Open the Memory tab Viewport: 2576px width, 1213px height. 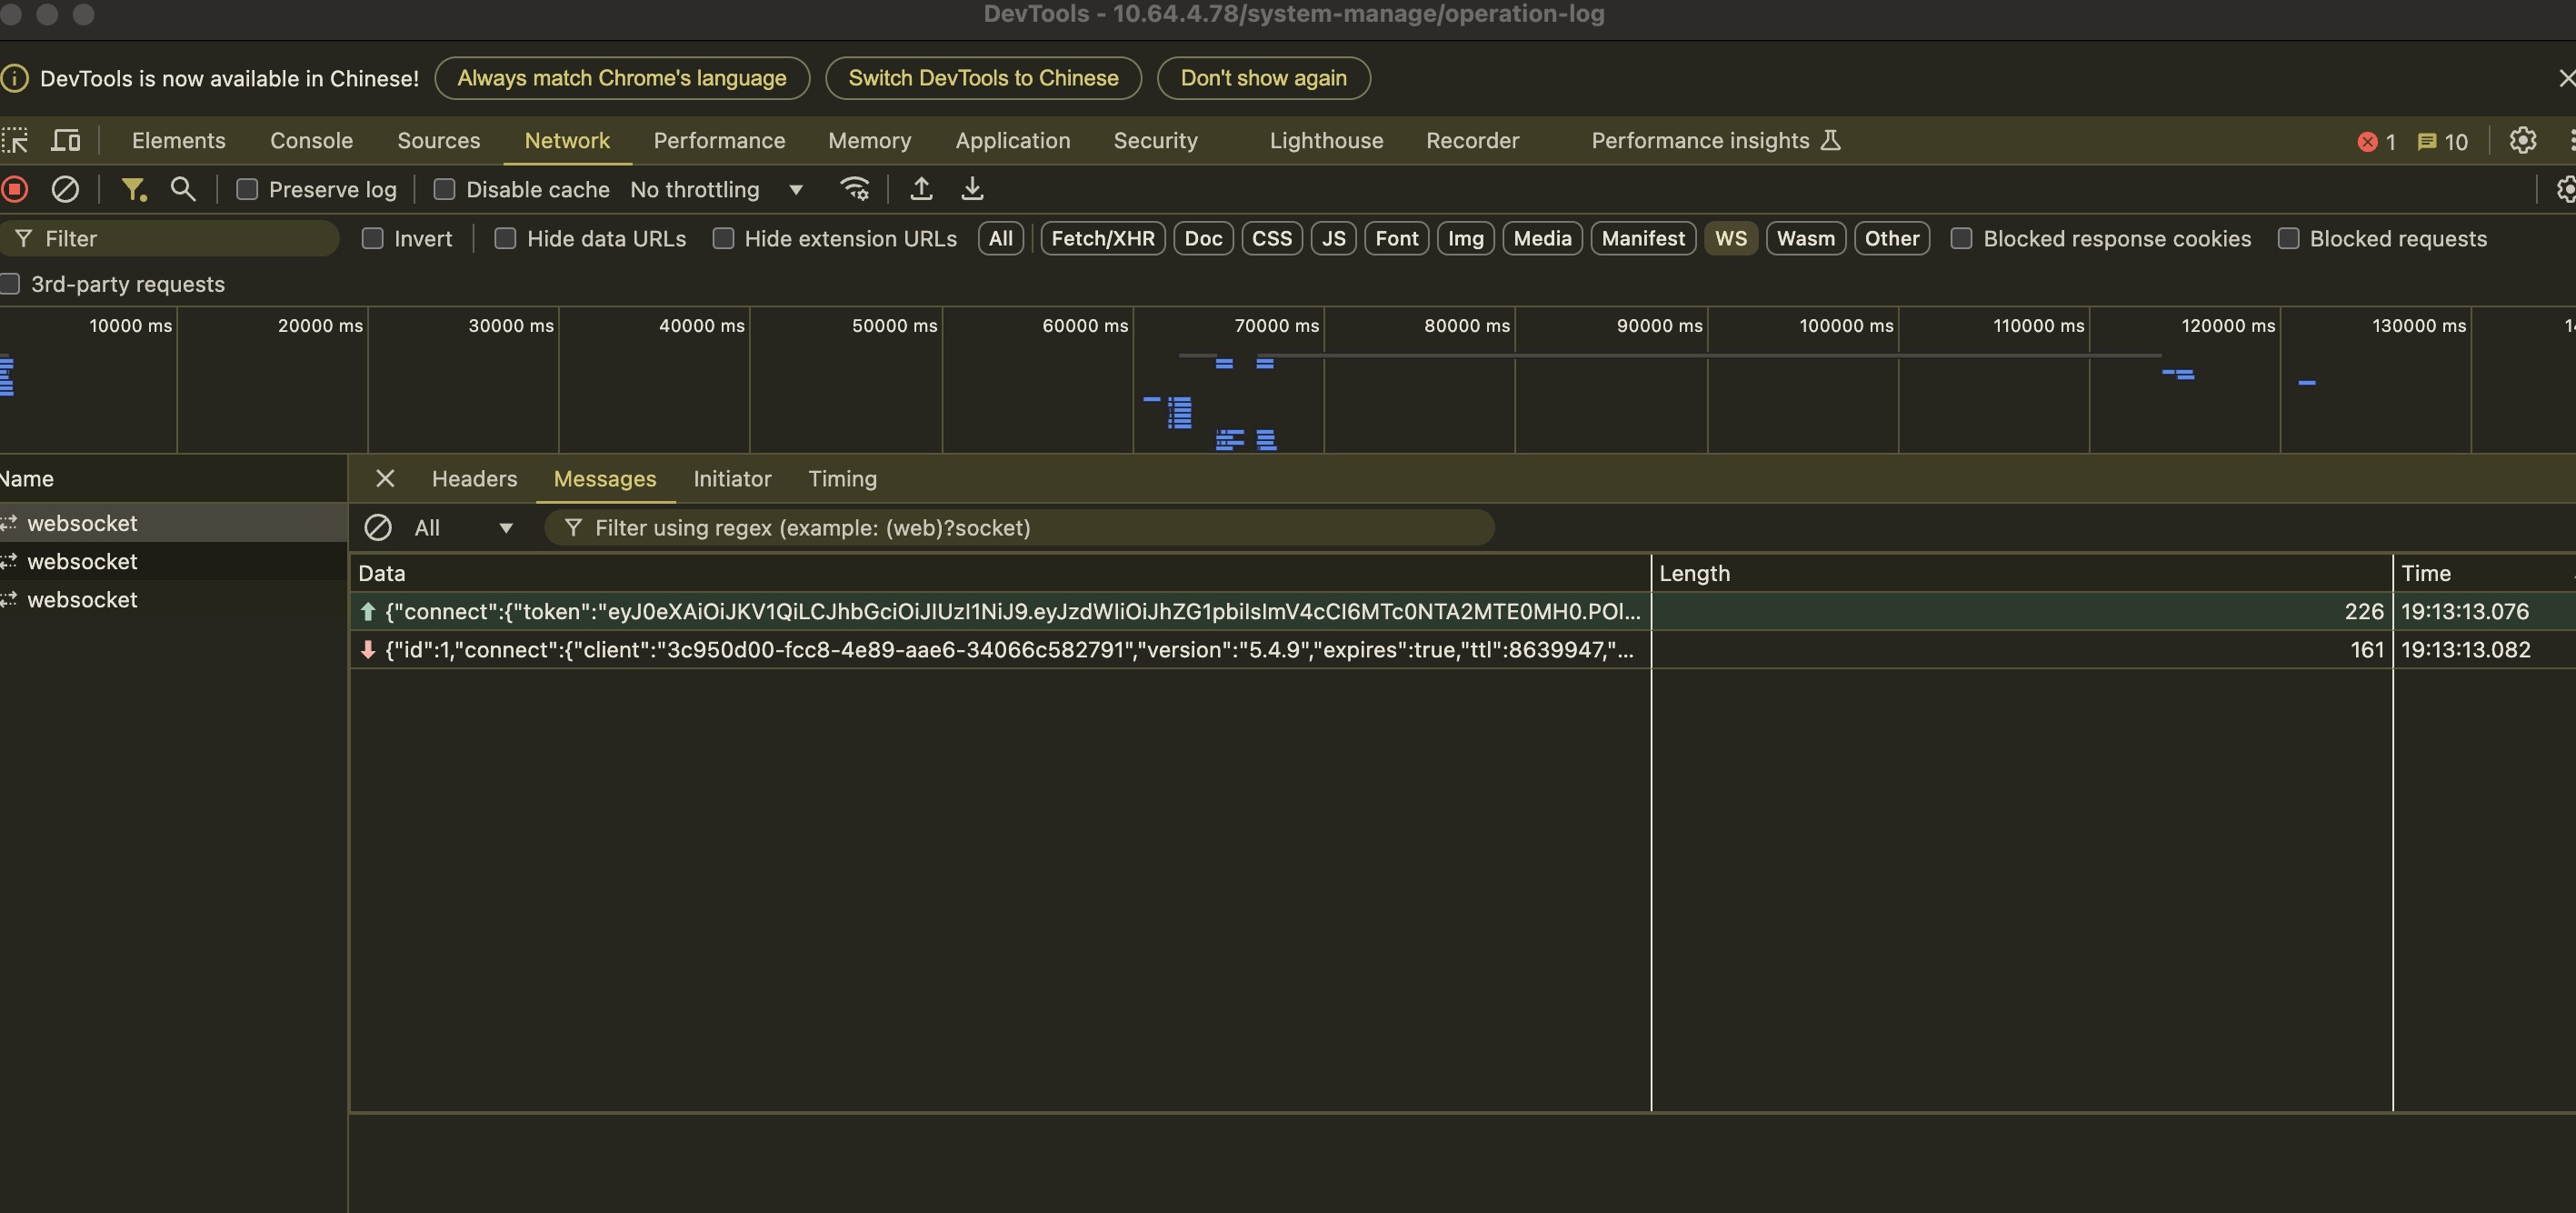[869, 141]
